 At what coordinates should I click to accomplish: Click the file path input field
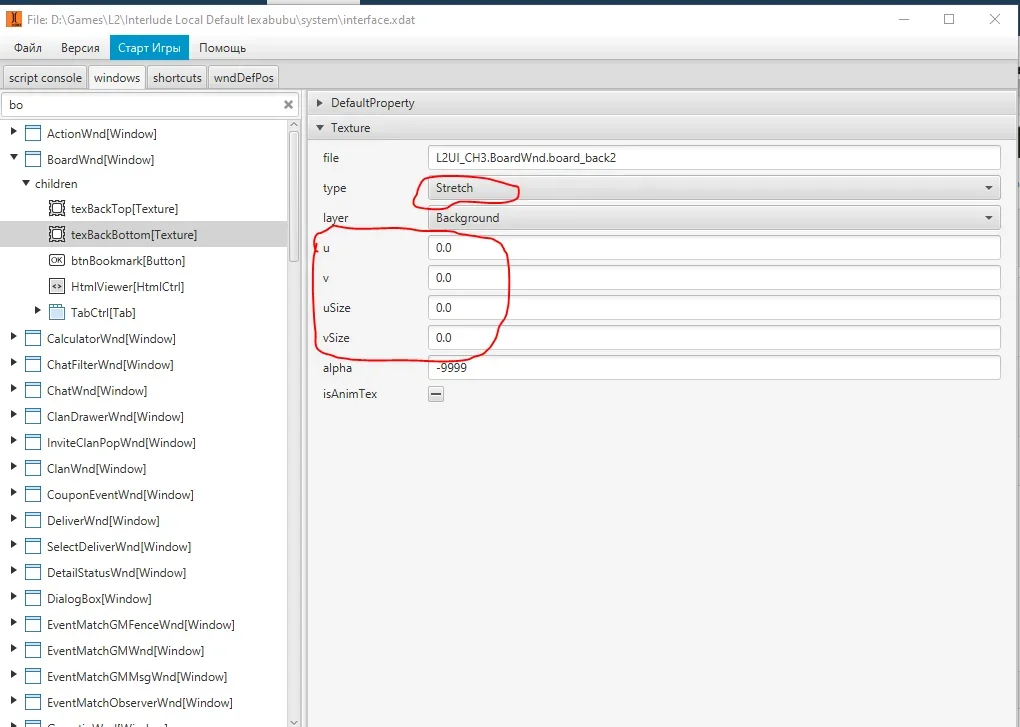coord(714,158)
